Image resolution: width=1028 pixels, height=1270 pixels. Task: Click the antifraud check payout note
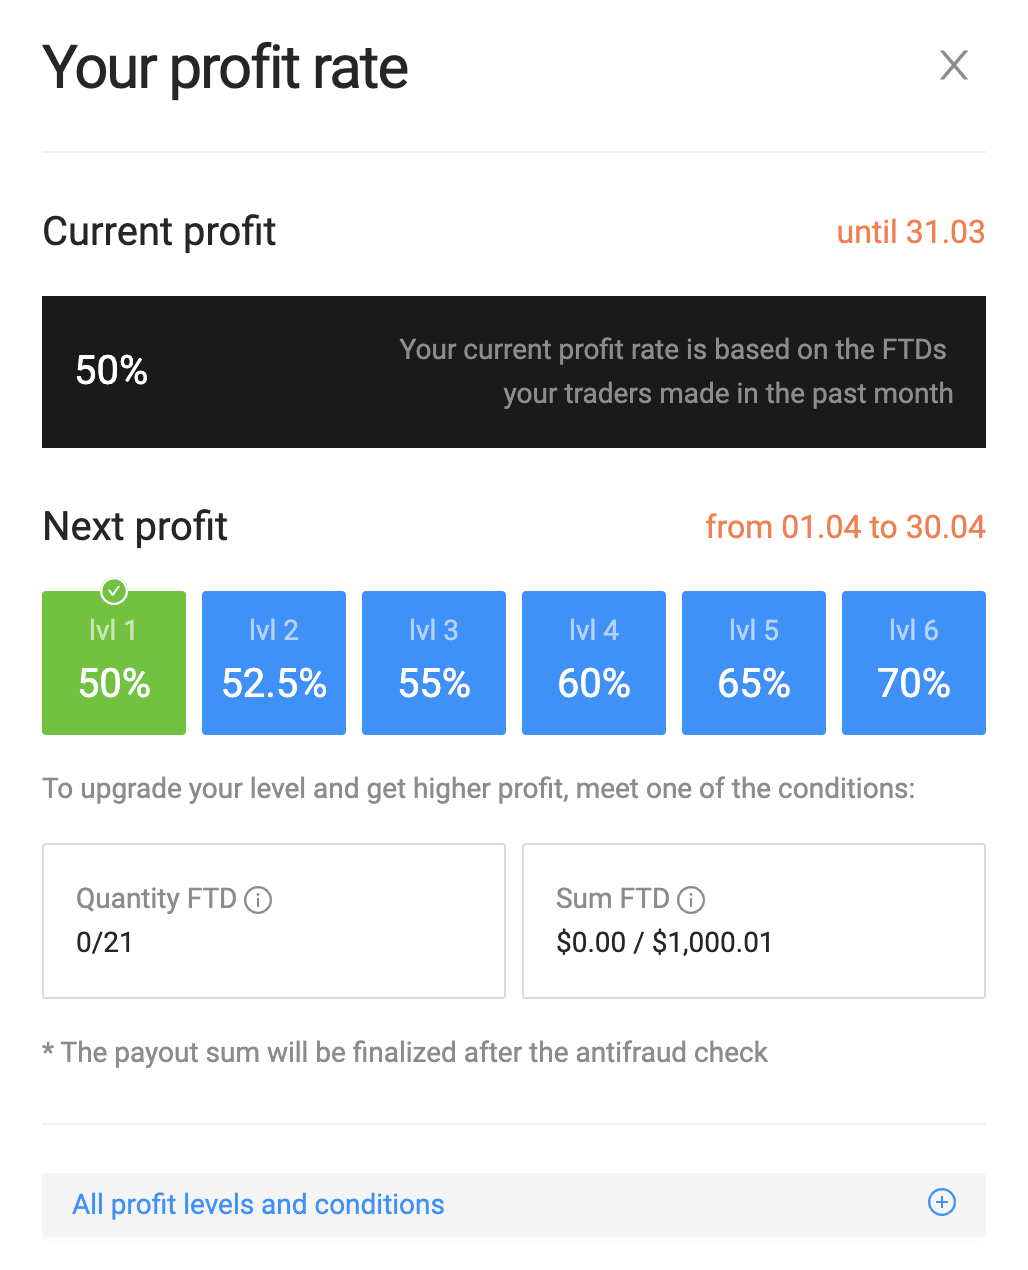[x=405, y=1052]
